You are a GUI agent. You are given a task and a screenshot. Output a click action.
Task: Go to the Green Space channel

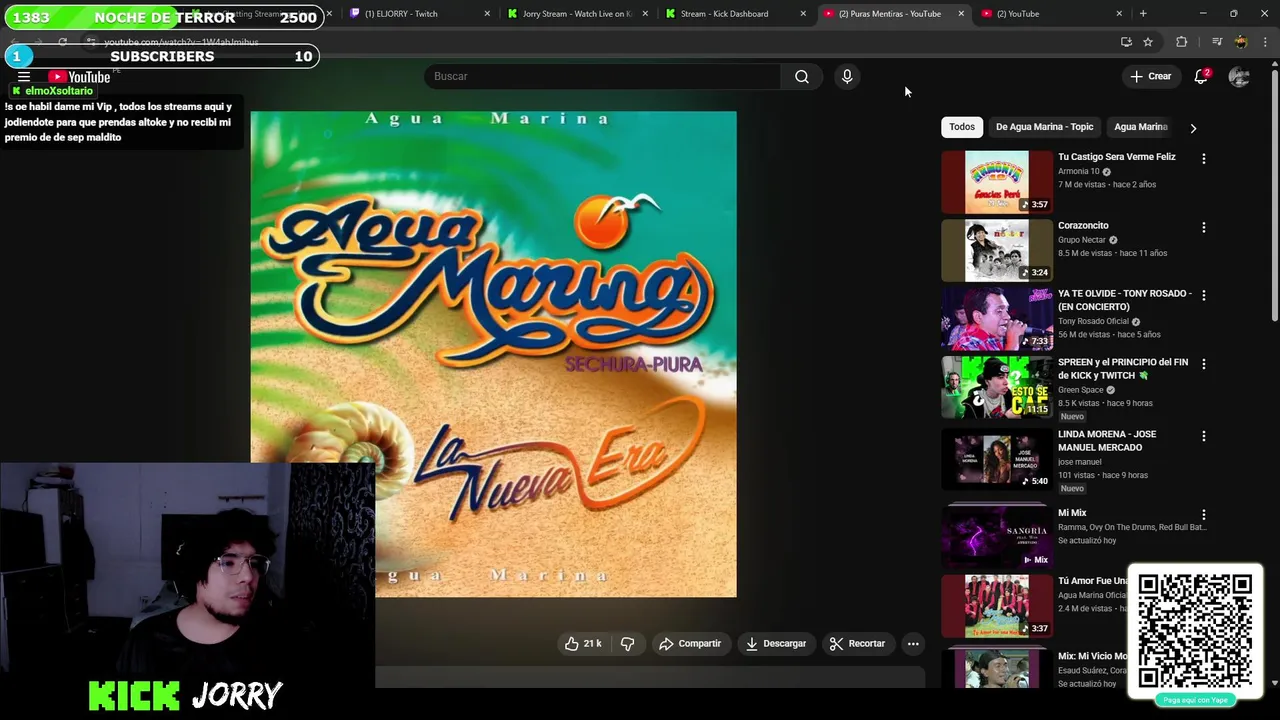pos(1080,390)
